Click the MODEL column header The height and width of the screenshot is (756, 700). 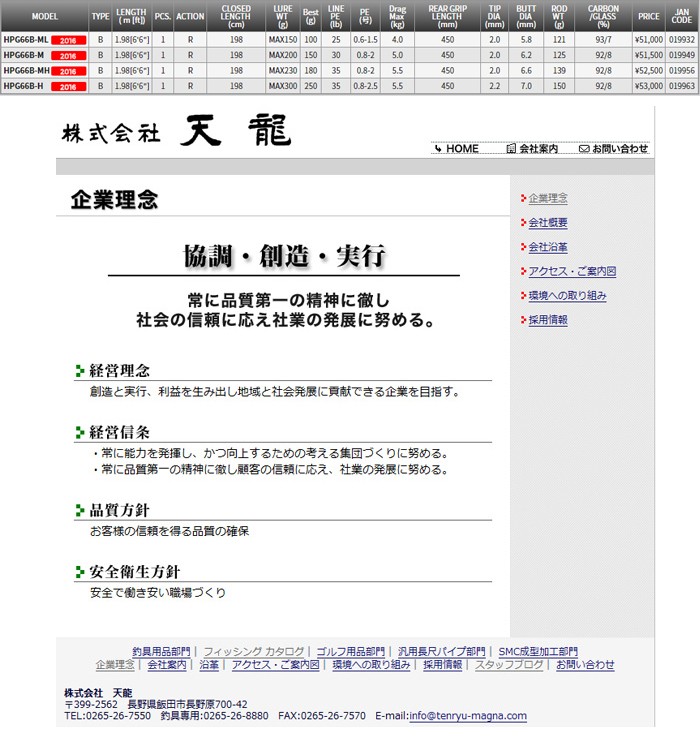click(44, 16)
